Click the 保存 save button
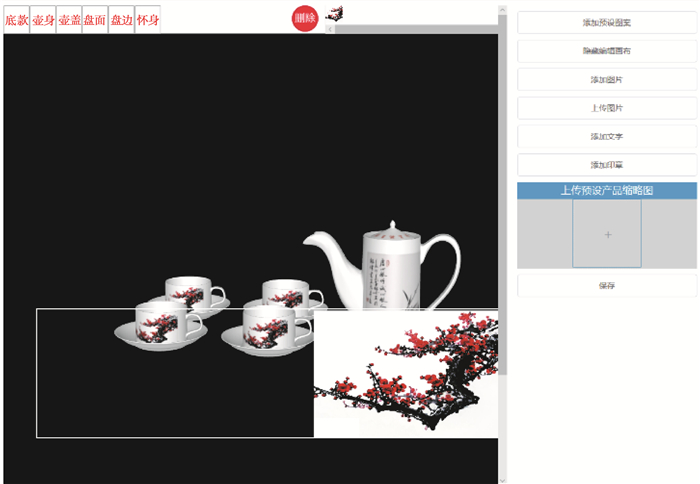 [607, 285]
